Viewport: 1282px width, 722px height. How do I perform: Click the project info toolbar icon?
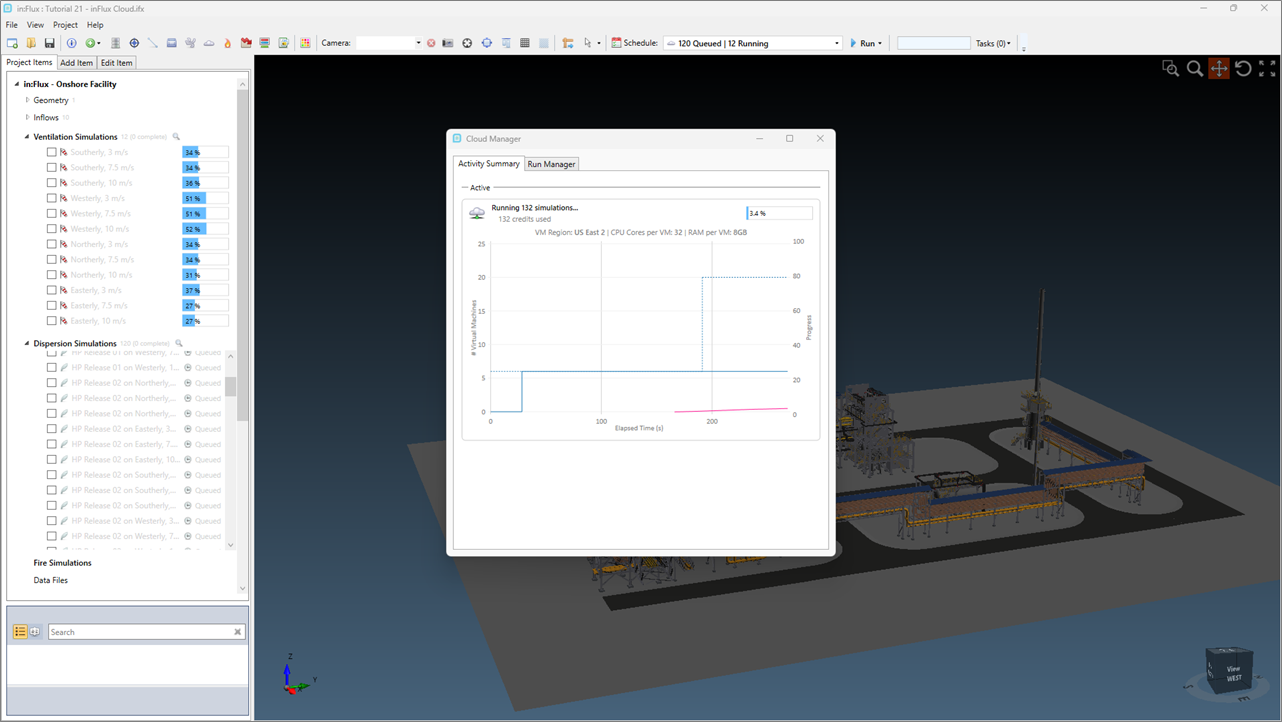coord(71,43)
